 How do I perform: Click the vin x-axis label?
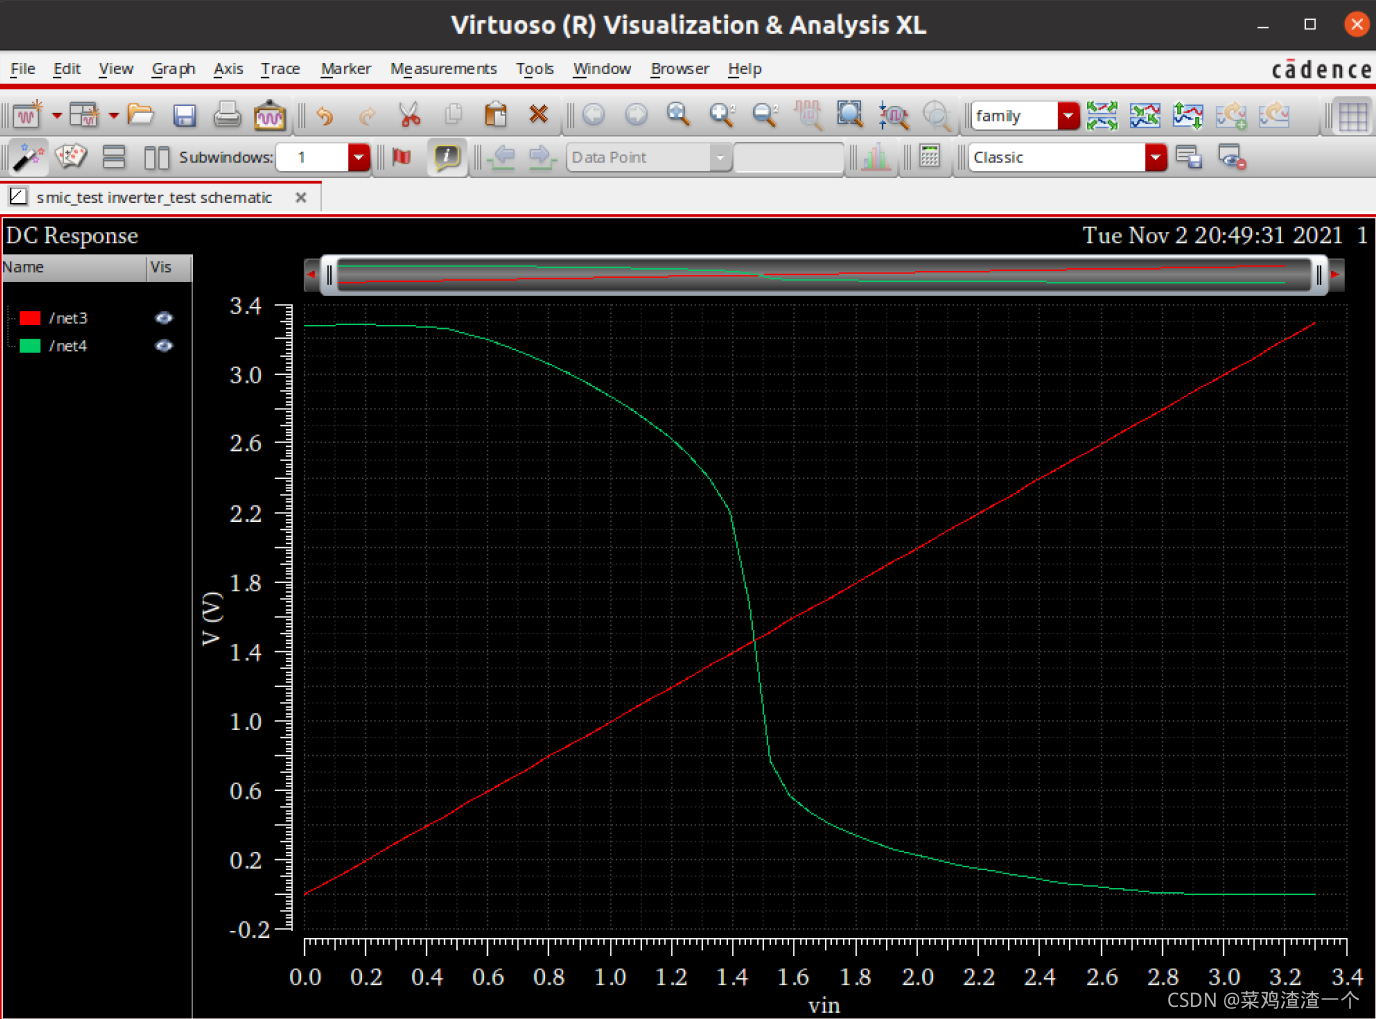(824, 1006)
